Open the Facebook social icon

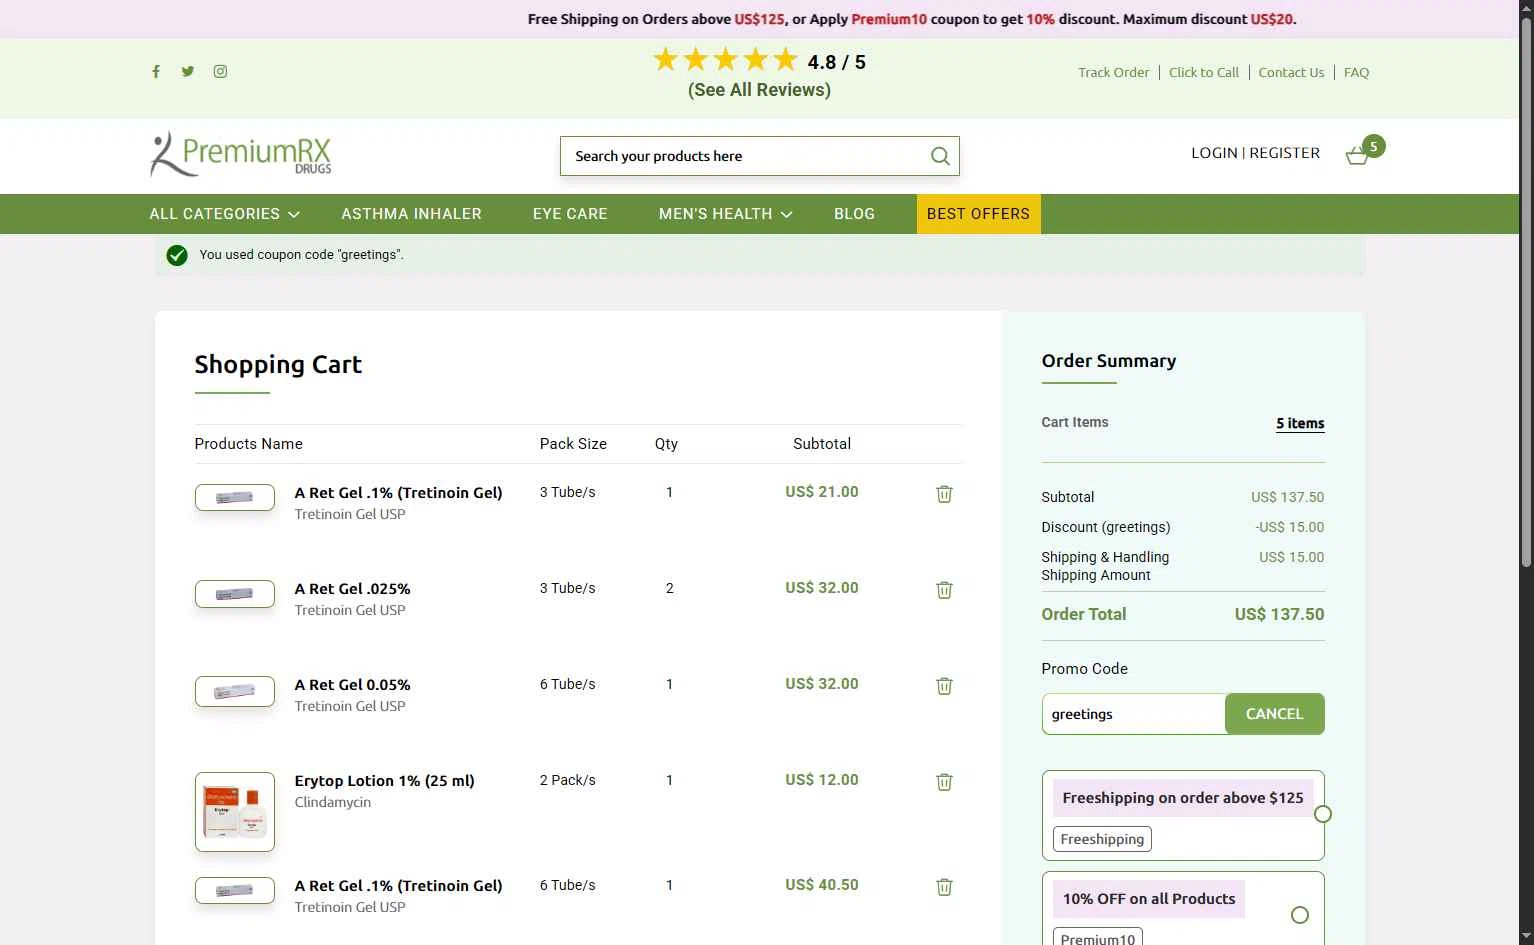pyautogui.click(x=156, y=71)
